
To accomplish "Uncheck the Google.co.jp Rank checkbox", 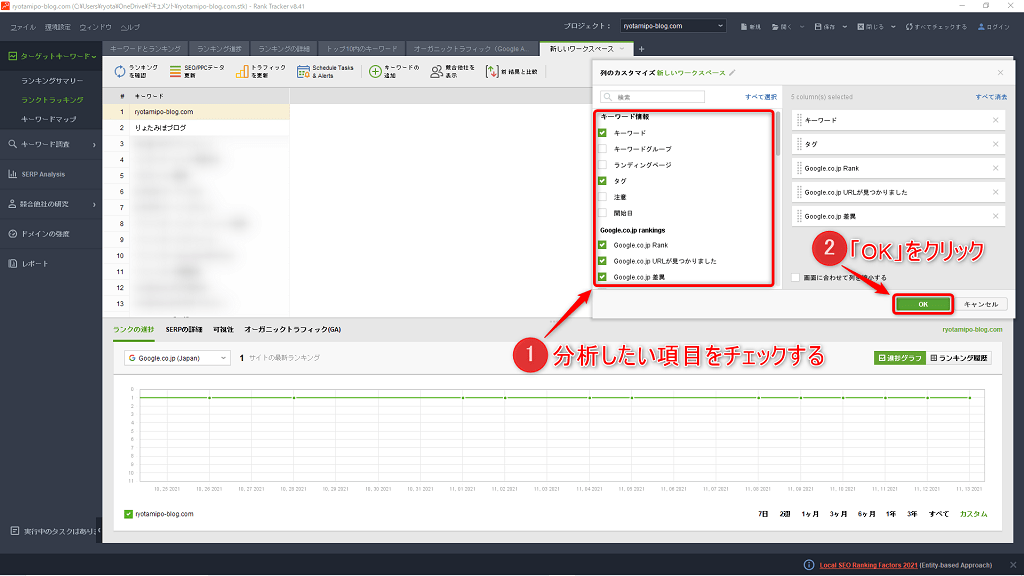I will point(602,245).
